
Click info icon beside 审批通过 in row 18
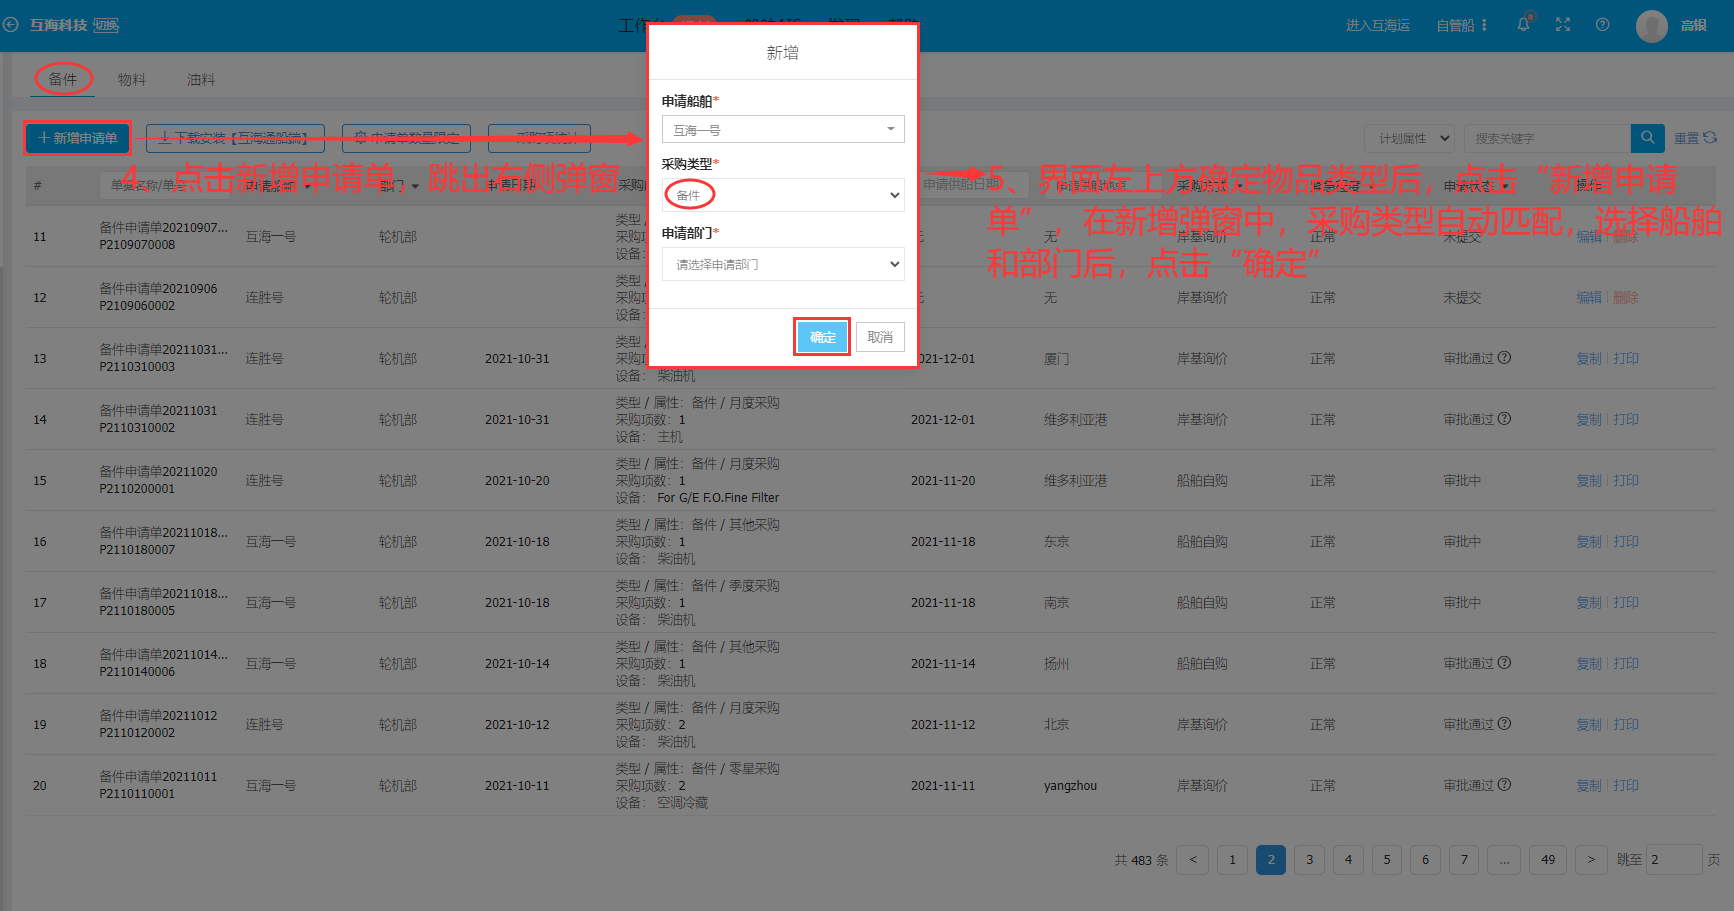(x=1505, y=663)
